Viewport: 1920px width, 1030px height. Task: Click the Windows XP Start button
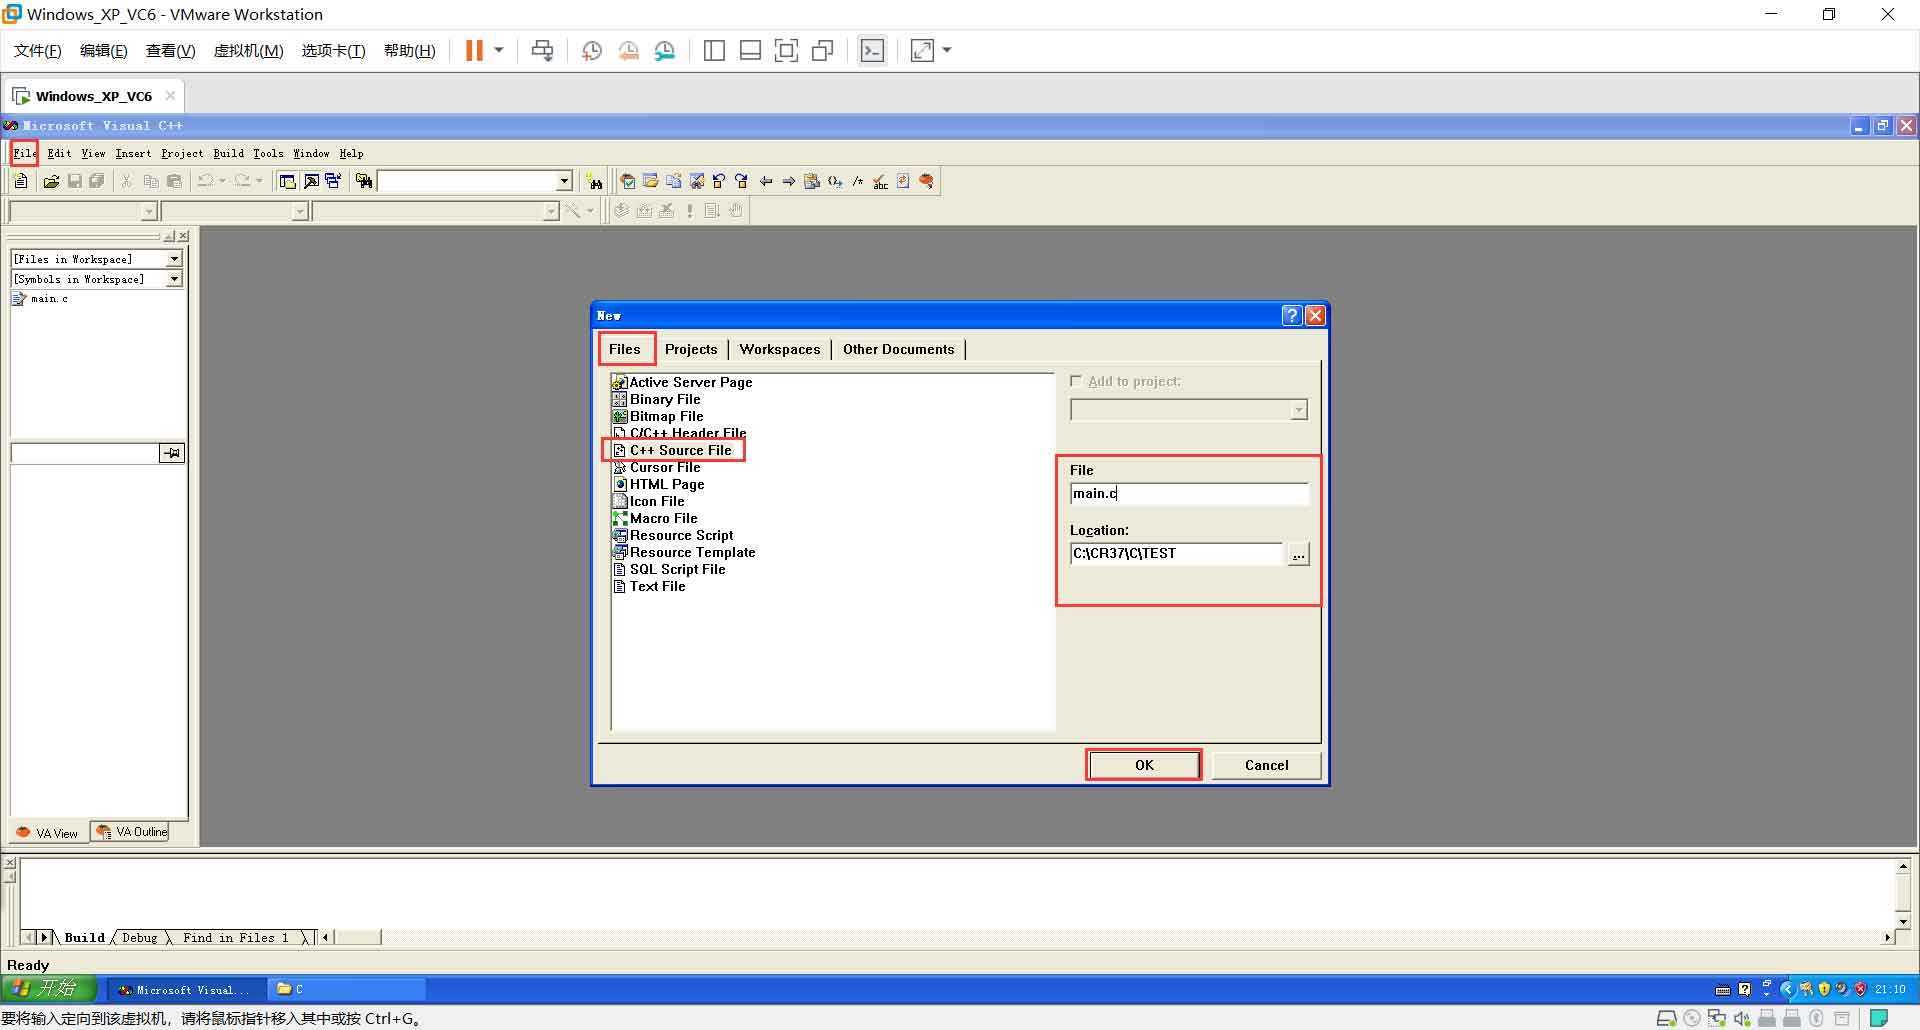pyautogui.click(x=48, y=989)
